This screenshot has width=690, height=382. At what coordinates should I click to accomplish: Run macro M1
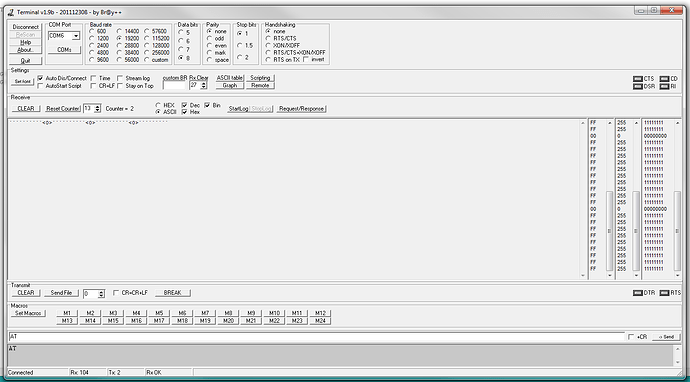click(x=67, y=313)
